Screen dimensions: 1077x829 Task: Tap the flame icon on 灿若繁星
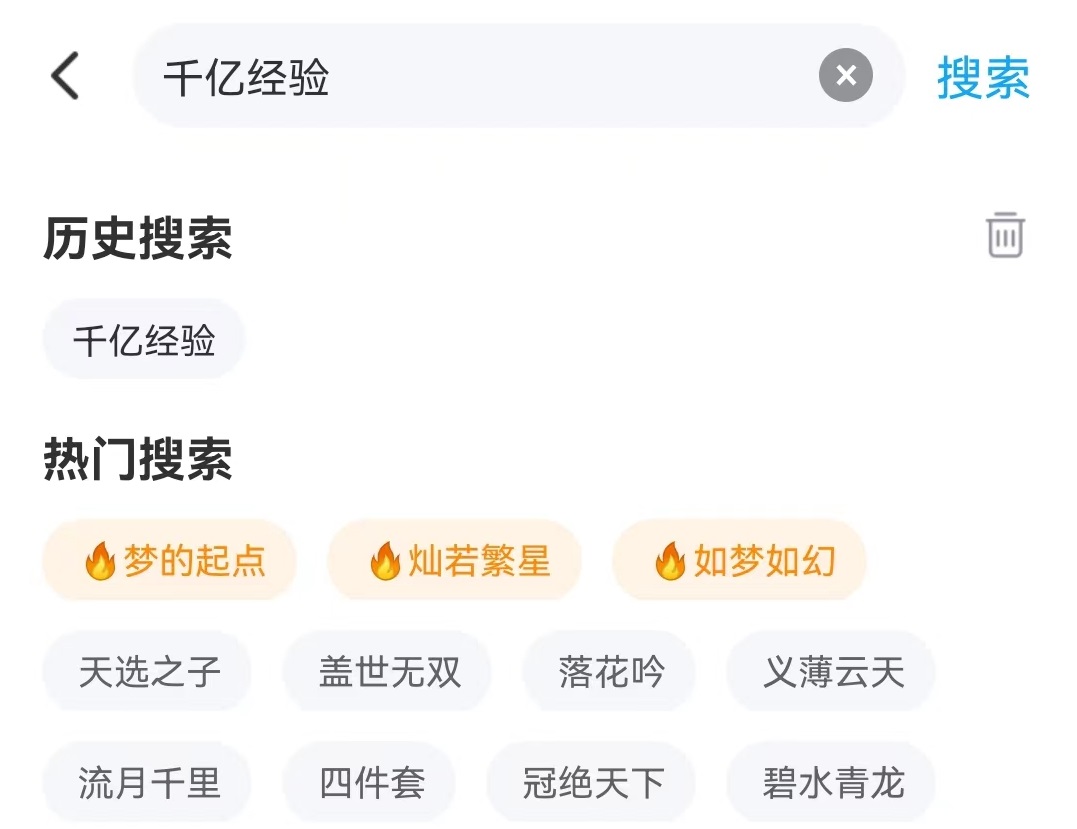(385, 562)
